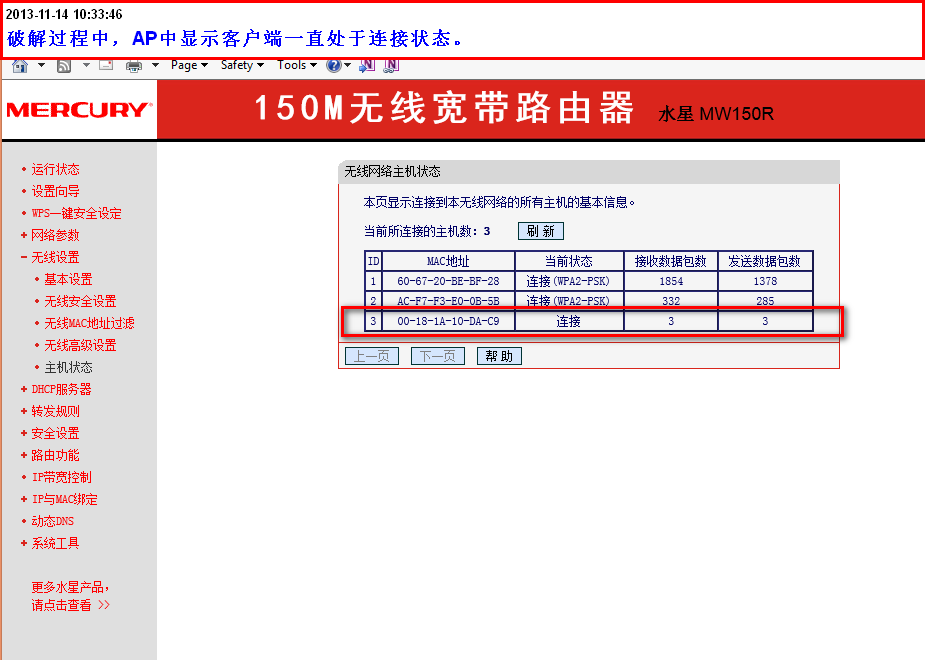The image size is (925, 660).
Task: Open 无线MAC地址过滤 submenu item
Action: (x=89, y=323)
